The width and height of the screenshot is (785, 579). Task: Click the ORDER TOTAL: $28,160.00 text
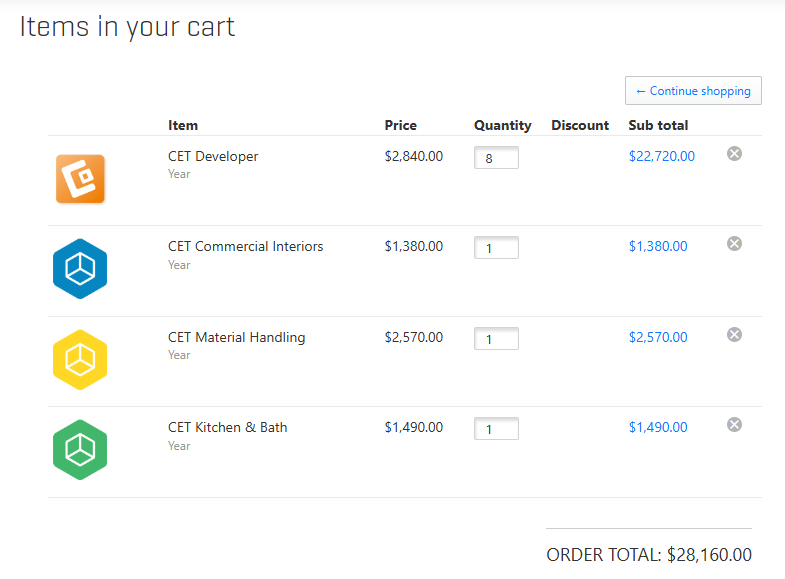[649, 554]
